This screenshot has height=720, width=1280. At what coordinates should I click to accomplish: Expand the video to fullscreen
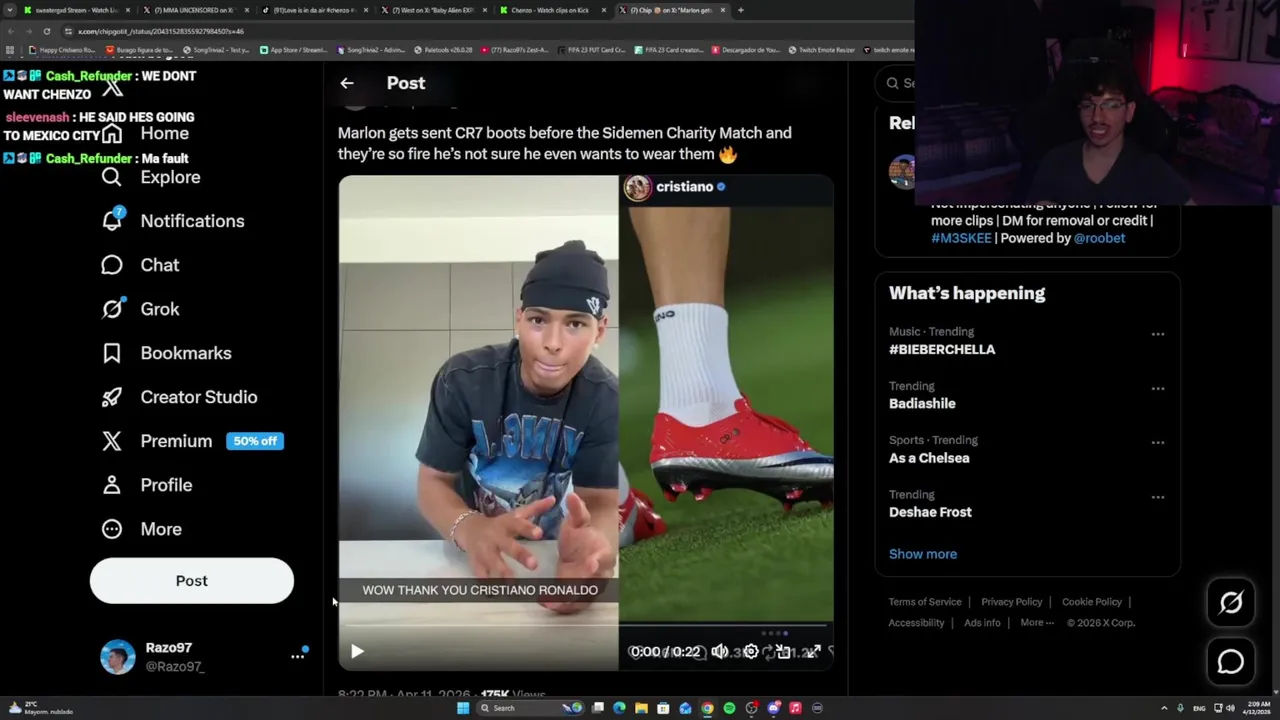[814, 651]
